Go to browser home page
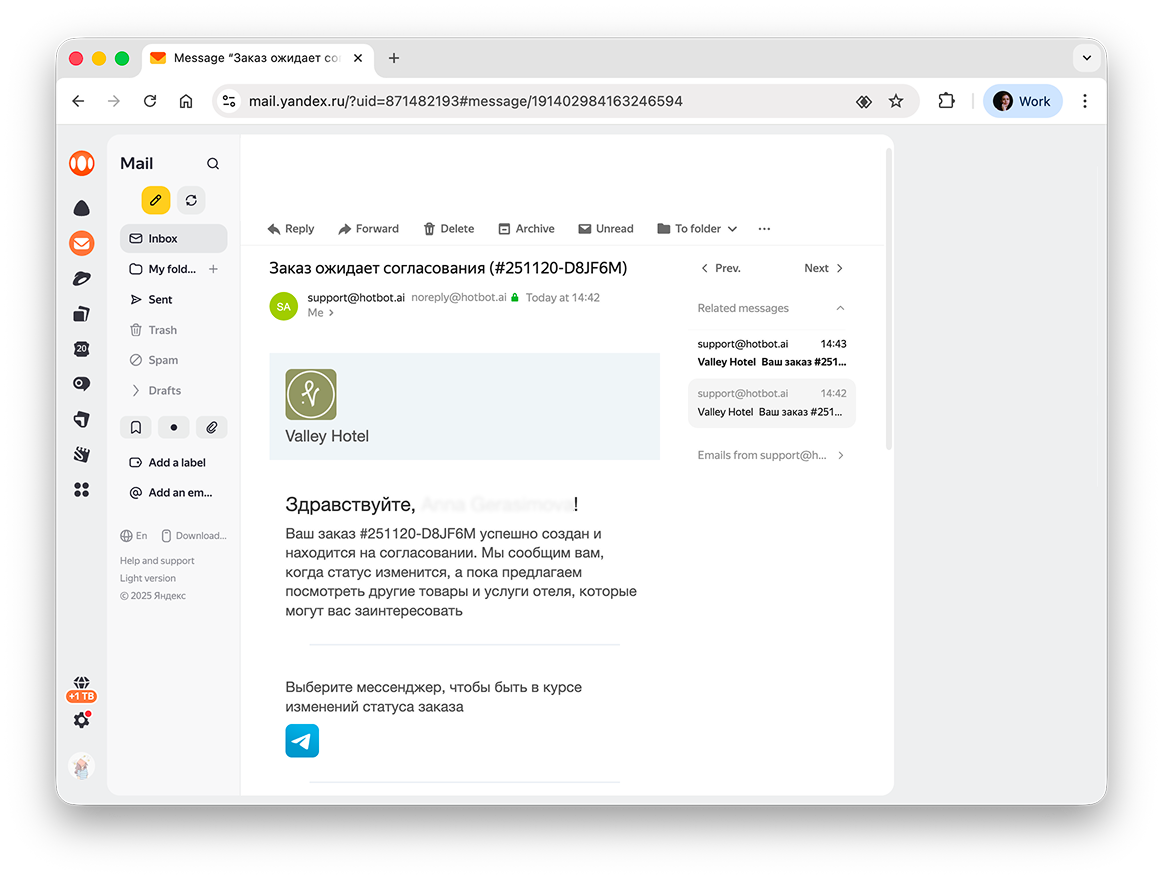Viewport: 1163px width, 879px height. point(186,101)
